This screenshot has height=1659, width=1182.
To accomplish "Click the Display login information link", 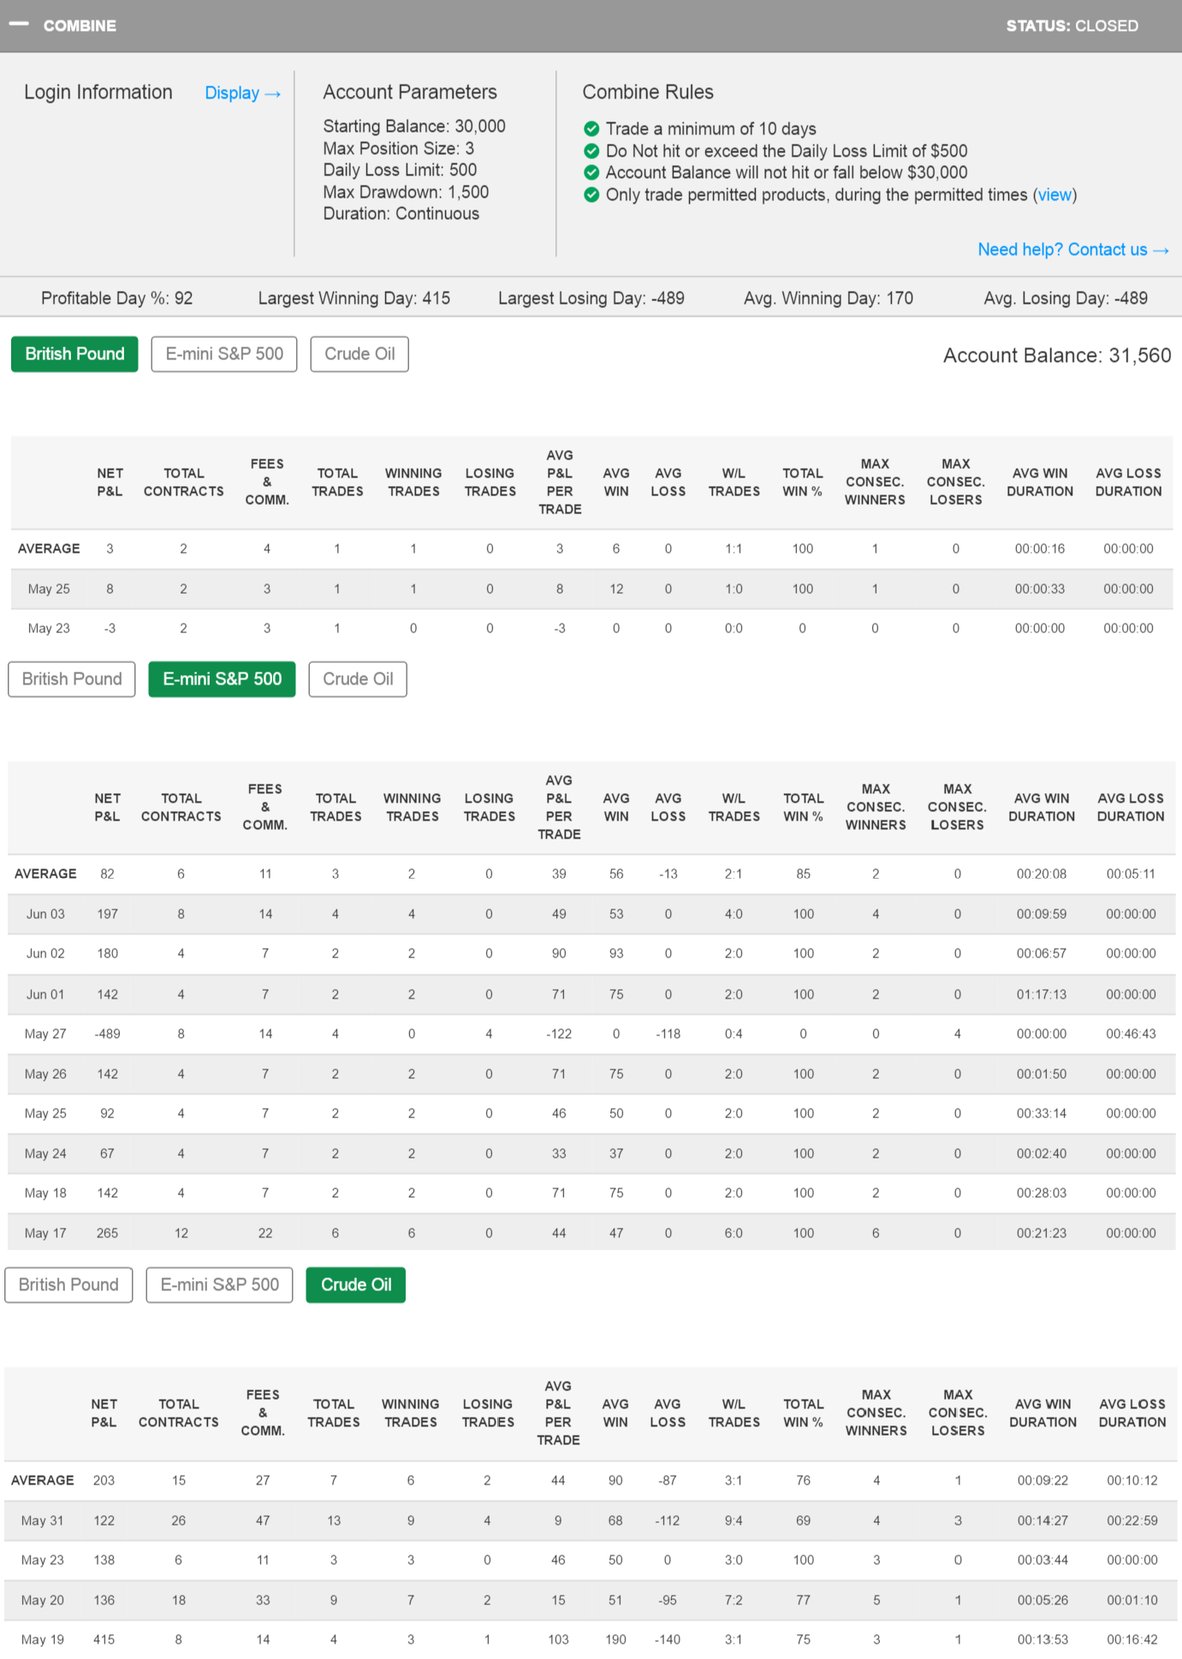I will tap(242, 93).
